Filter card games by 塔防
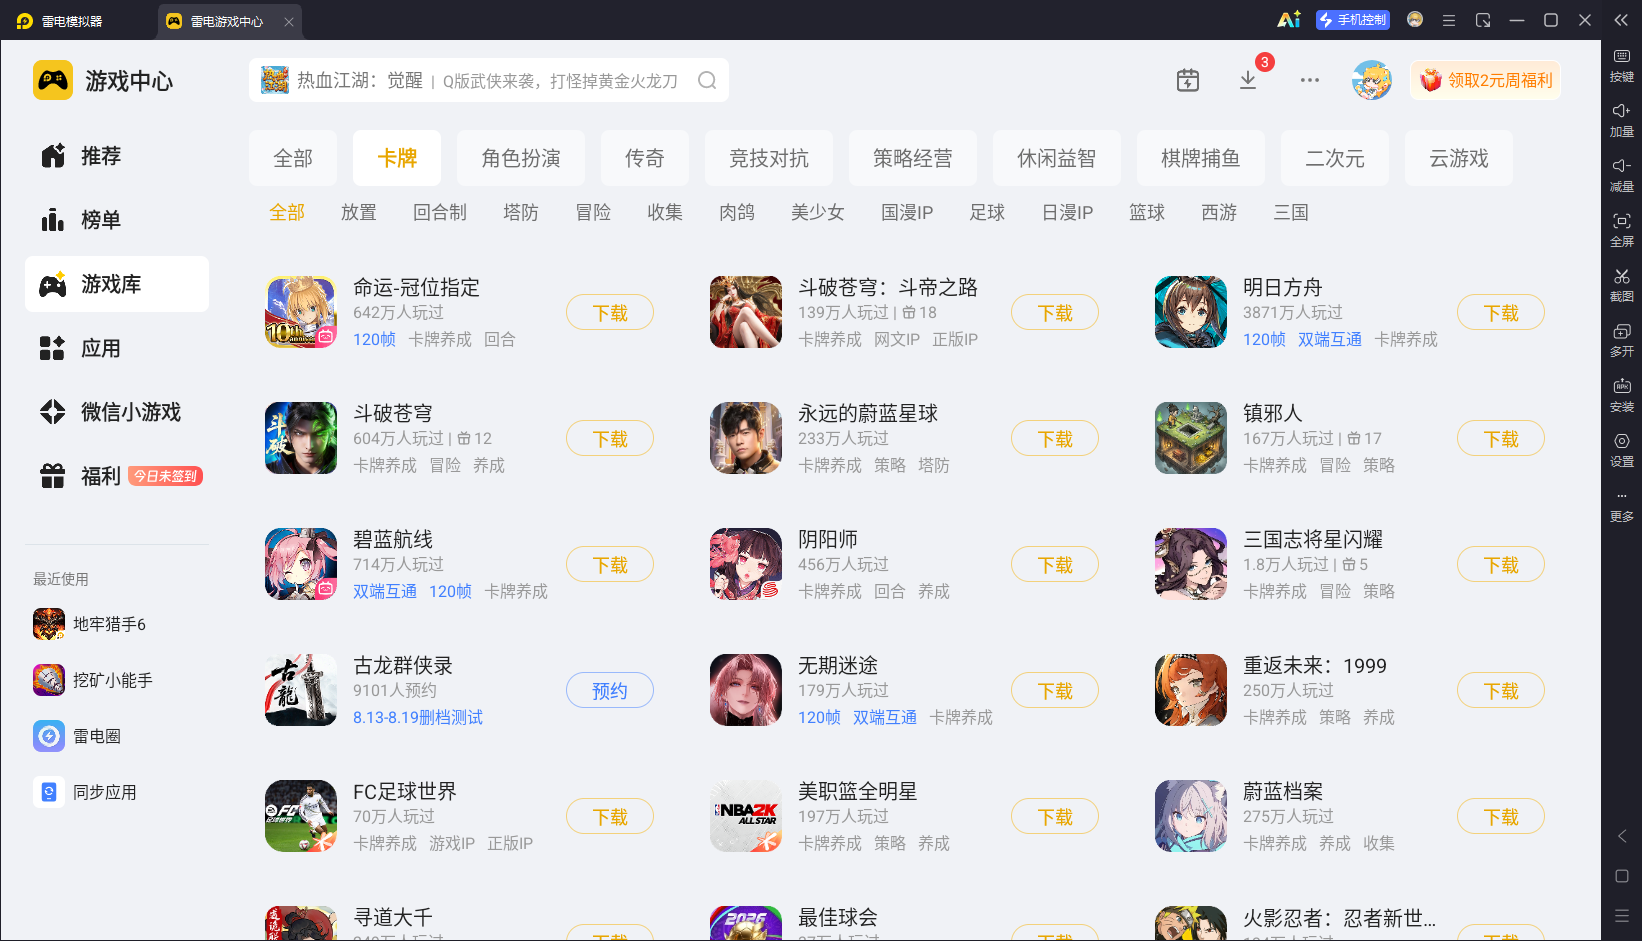This screenshot has width=1642, height=941. pyautogui.click(x=521, y=212)
